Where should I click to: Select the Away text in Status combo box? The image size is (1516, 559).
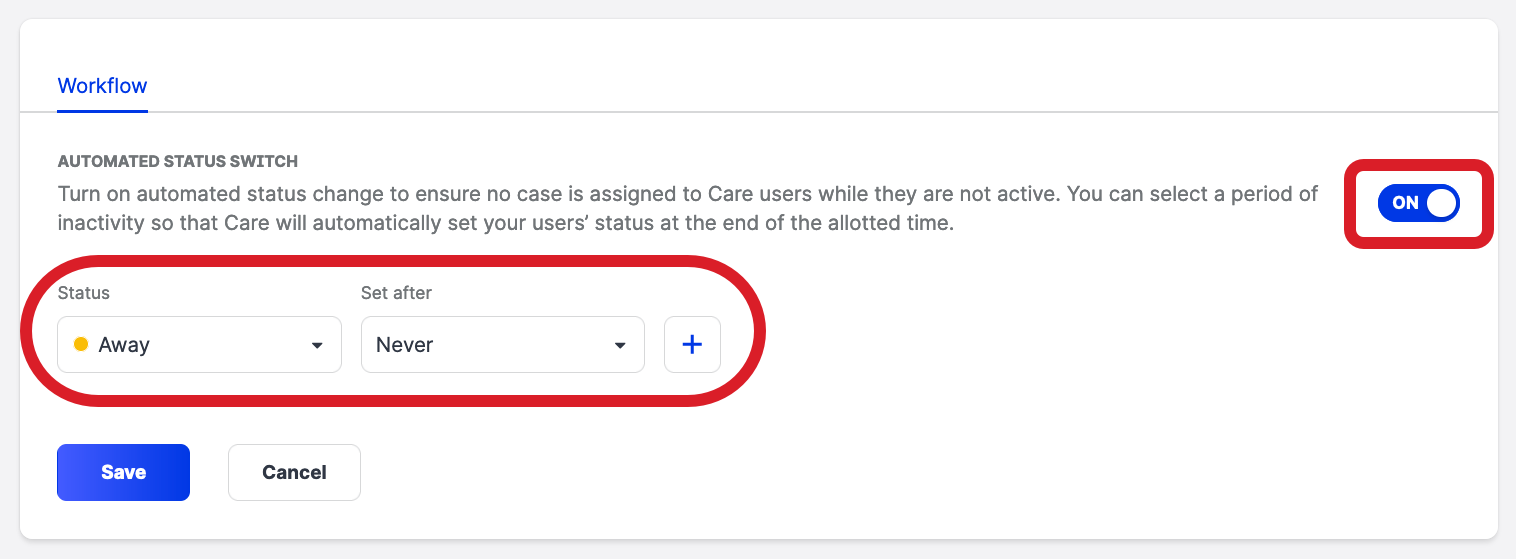click(x=124, y=345)
